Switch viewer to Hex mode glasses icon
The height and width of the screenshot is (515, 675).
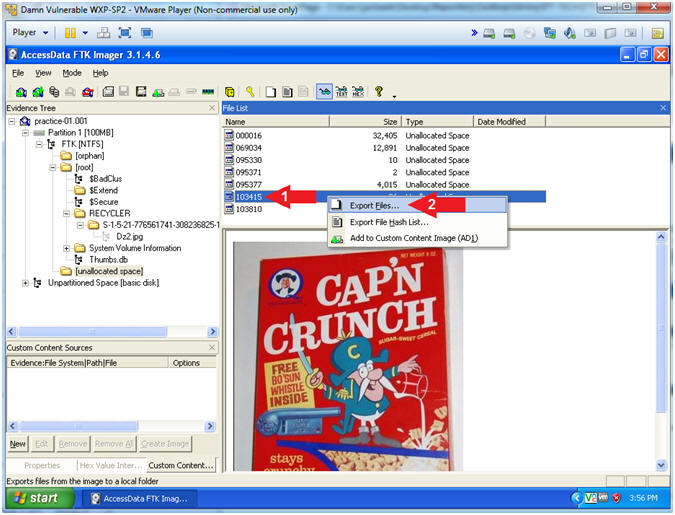(x=358, y=92)
